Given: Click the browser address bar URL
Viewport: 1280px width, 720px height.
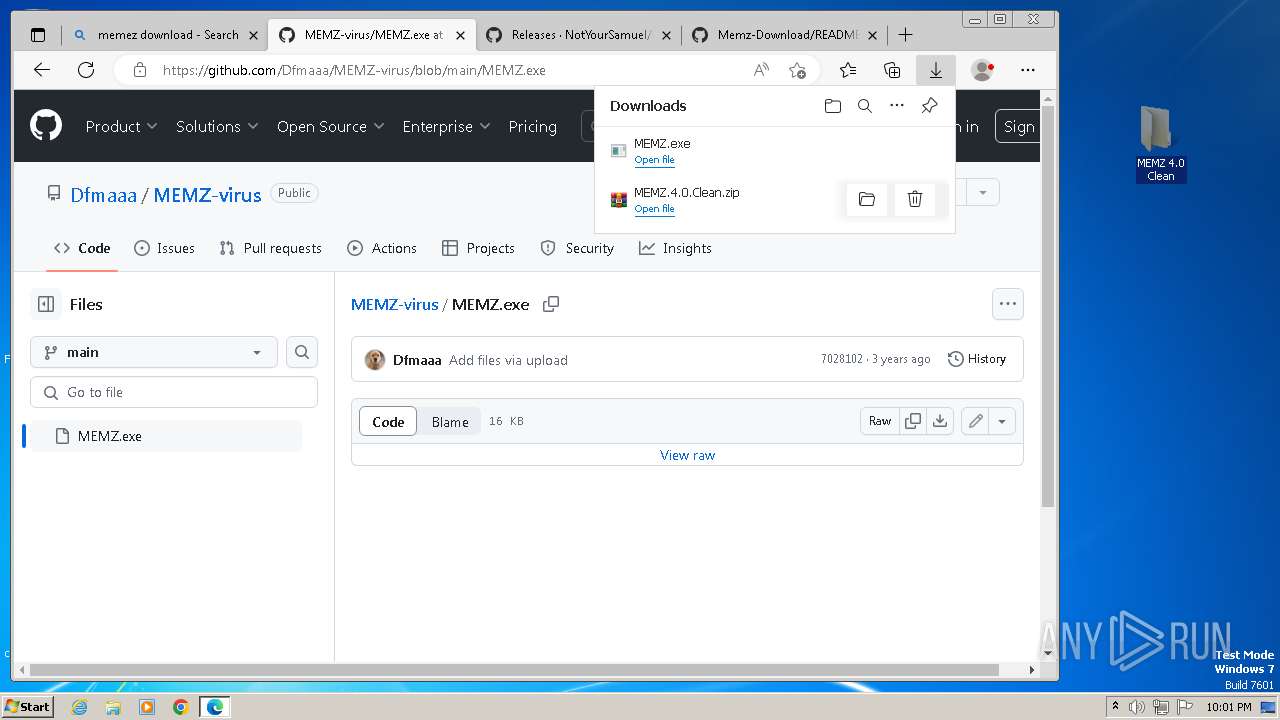Looking at the screenshot, I should 354,70.
